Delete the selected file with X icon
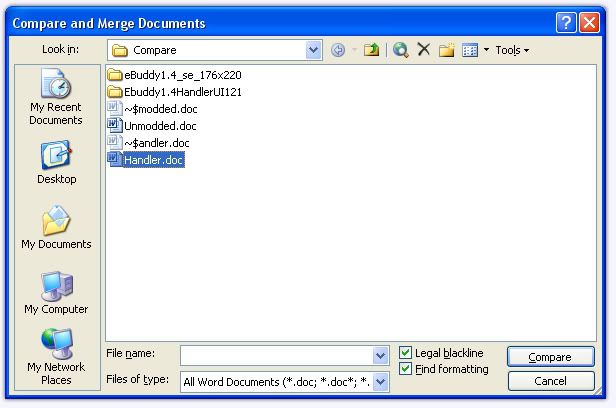Screen dimensions: 616x408 point(424,49)
